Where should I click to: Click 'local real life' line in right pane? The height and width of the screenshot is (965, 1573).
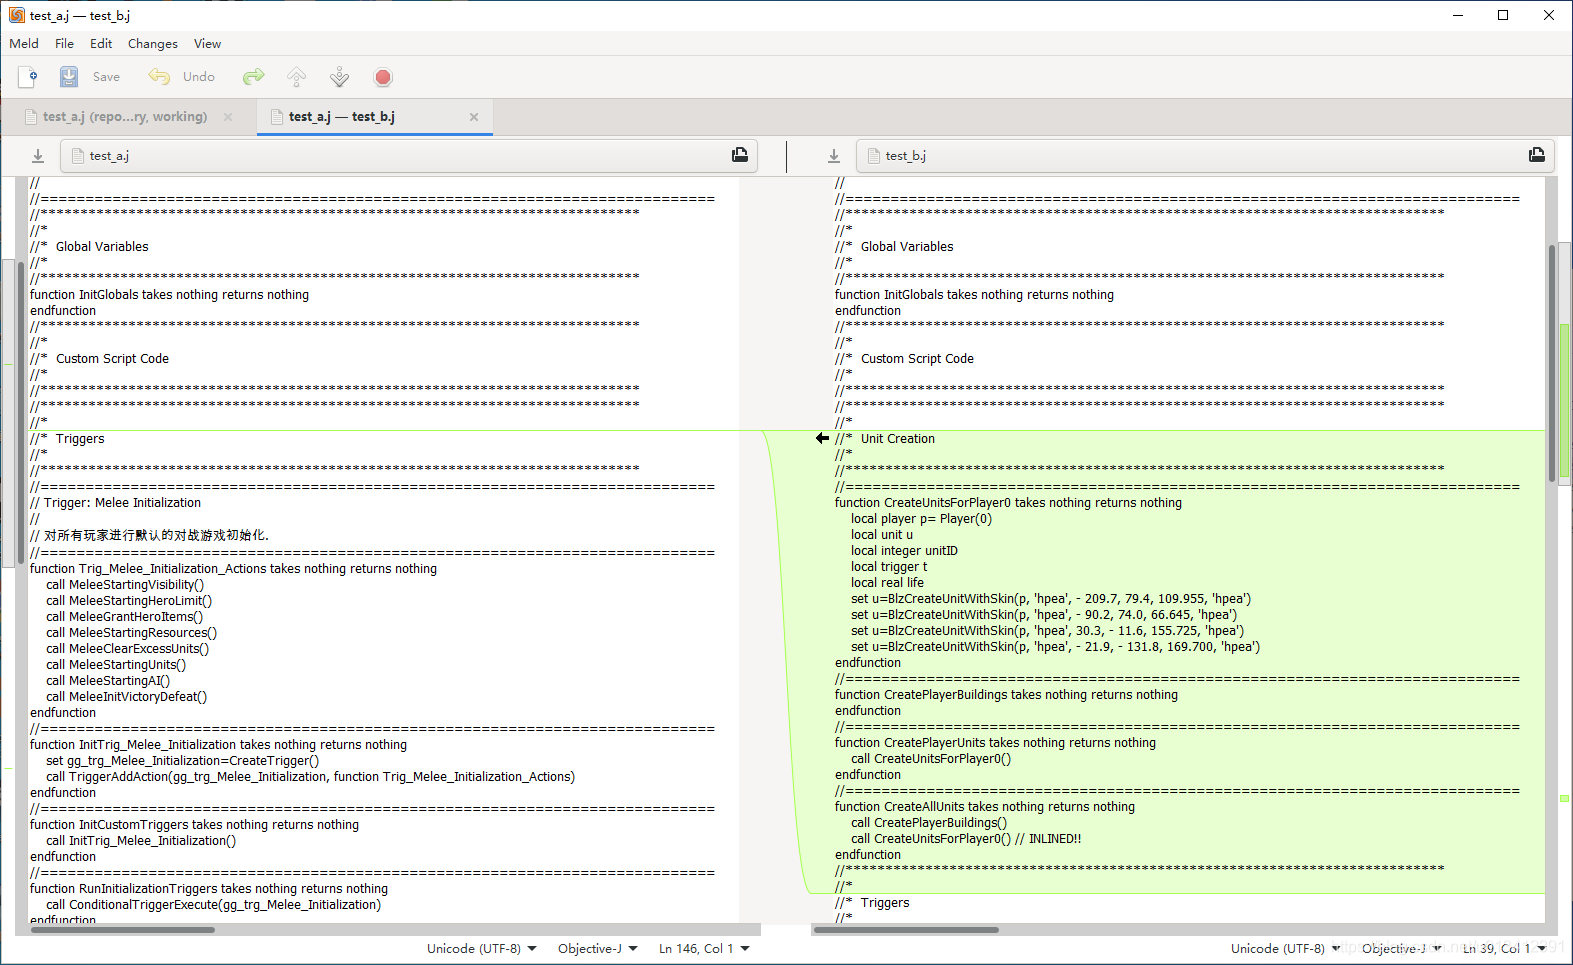click(887, 583)
